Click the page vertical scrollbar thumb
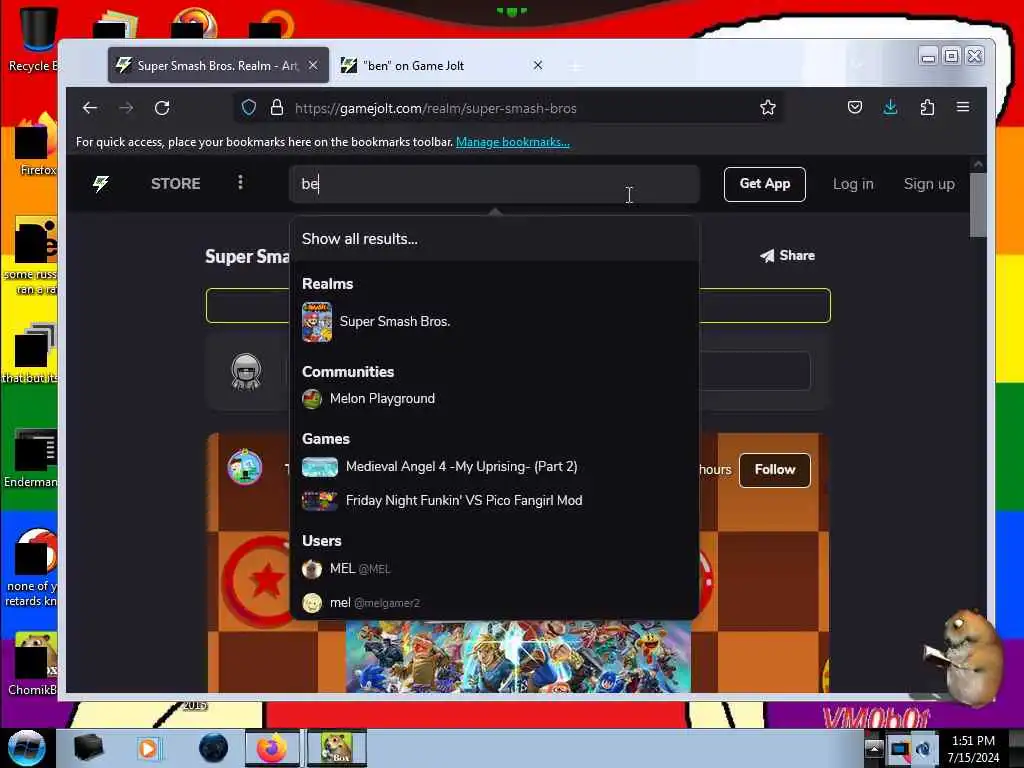This screenshot has width=1024, height=768. pos(978,204)
